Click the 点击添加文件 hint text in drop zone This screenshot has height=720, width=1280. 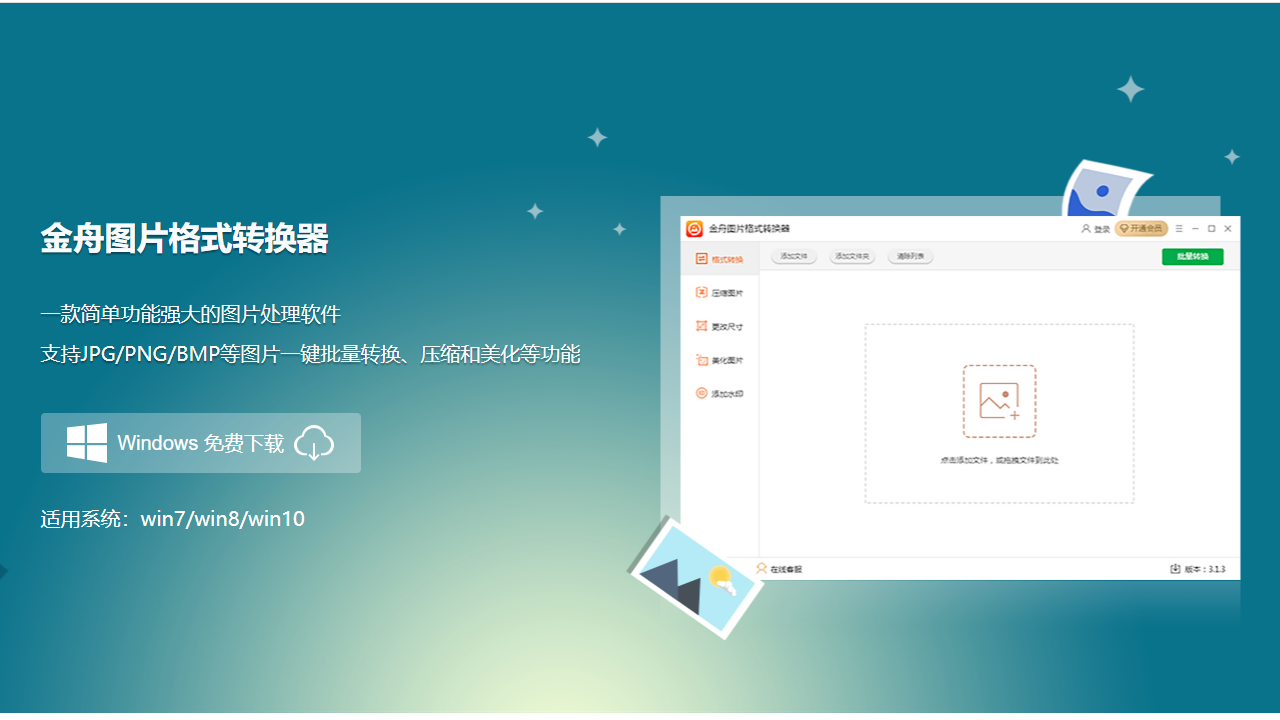click(999, 461)
